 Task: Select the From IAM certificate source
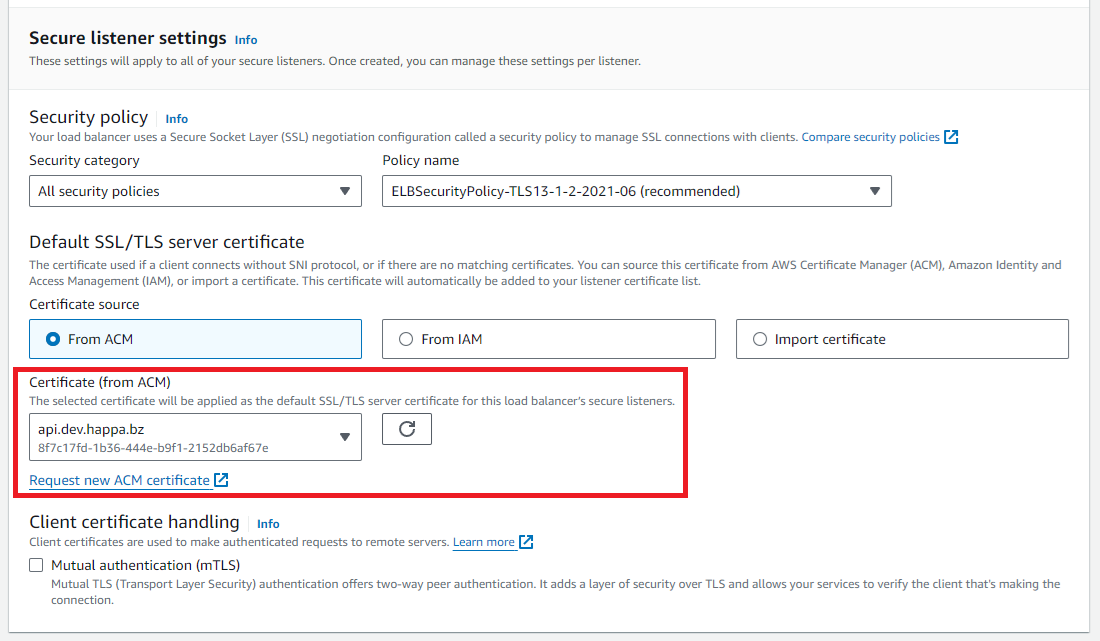549,339
